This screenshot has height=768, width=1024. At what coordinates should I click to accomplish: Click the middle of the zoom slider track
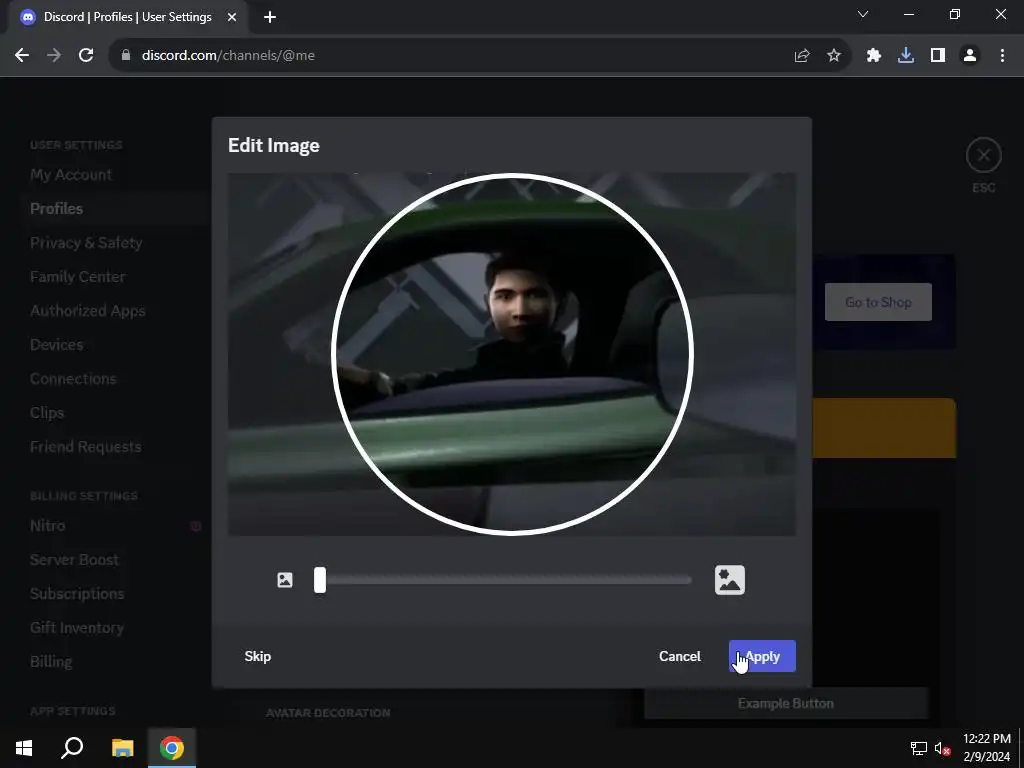(503, 580)
